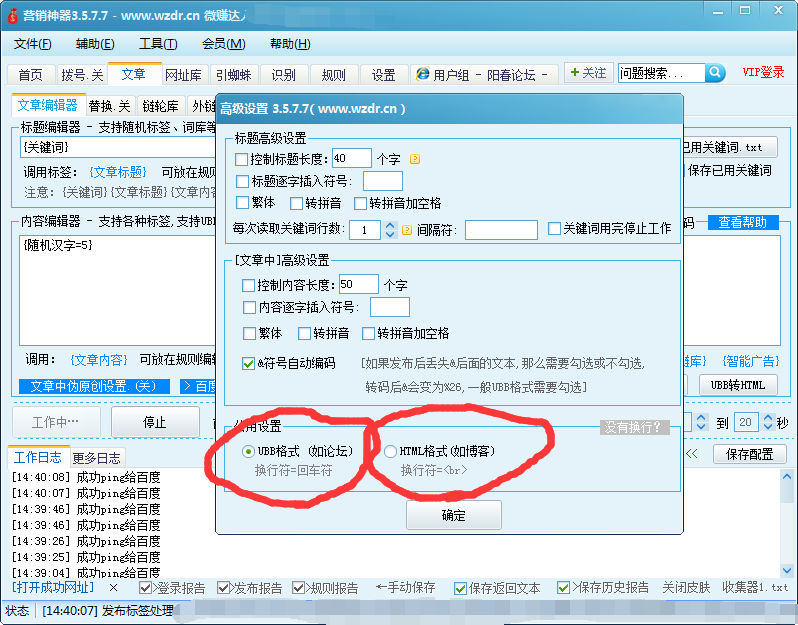Screen dimensions: 798x625
Task: Toggle content character symbol insertion checkbox
Action: point(249,307)
